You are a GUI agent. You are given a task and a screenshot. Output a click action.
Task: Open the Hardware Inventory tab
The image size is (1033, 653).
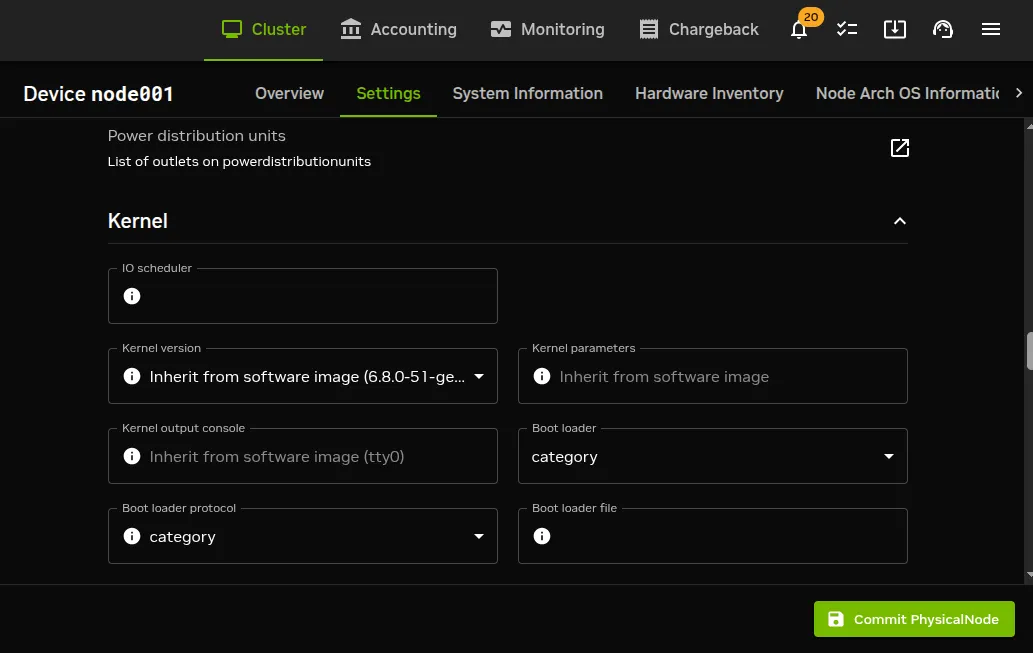[709, 94]
